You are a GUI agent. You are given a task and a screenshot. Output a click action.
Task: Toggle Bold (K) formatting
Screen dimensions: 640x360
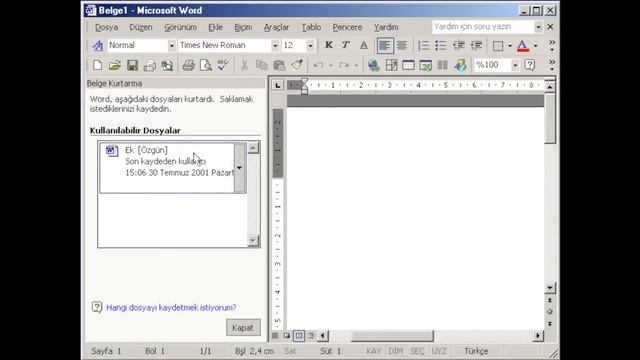point(329,45)
